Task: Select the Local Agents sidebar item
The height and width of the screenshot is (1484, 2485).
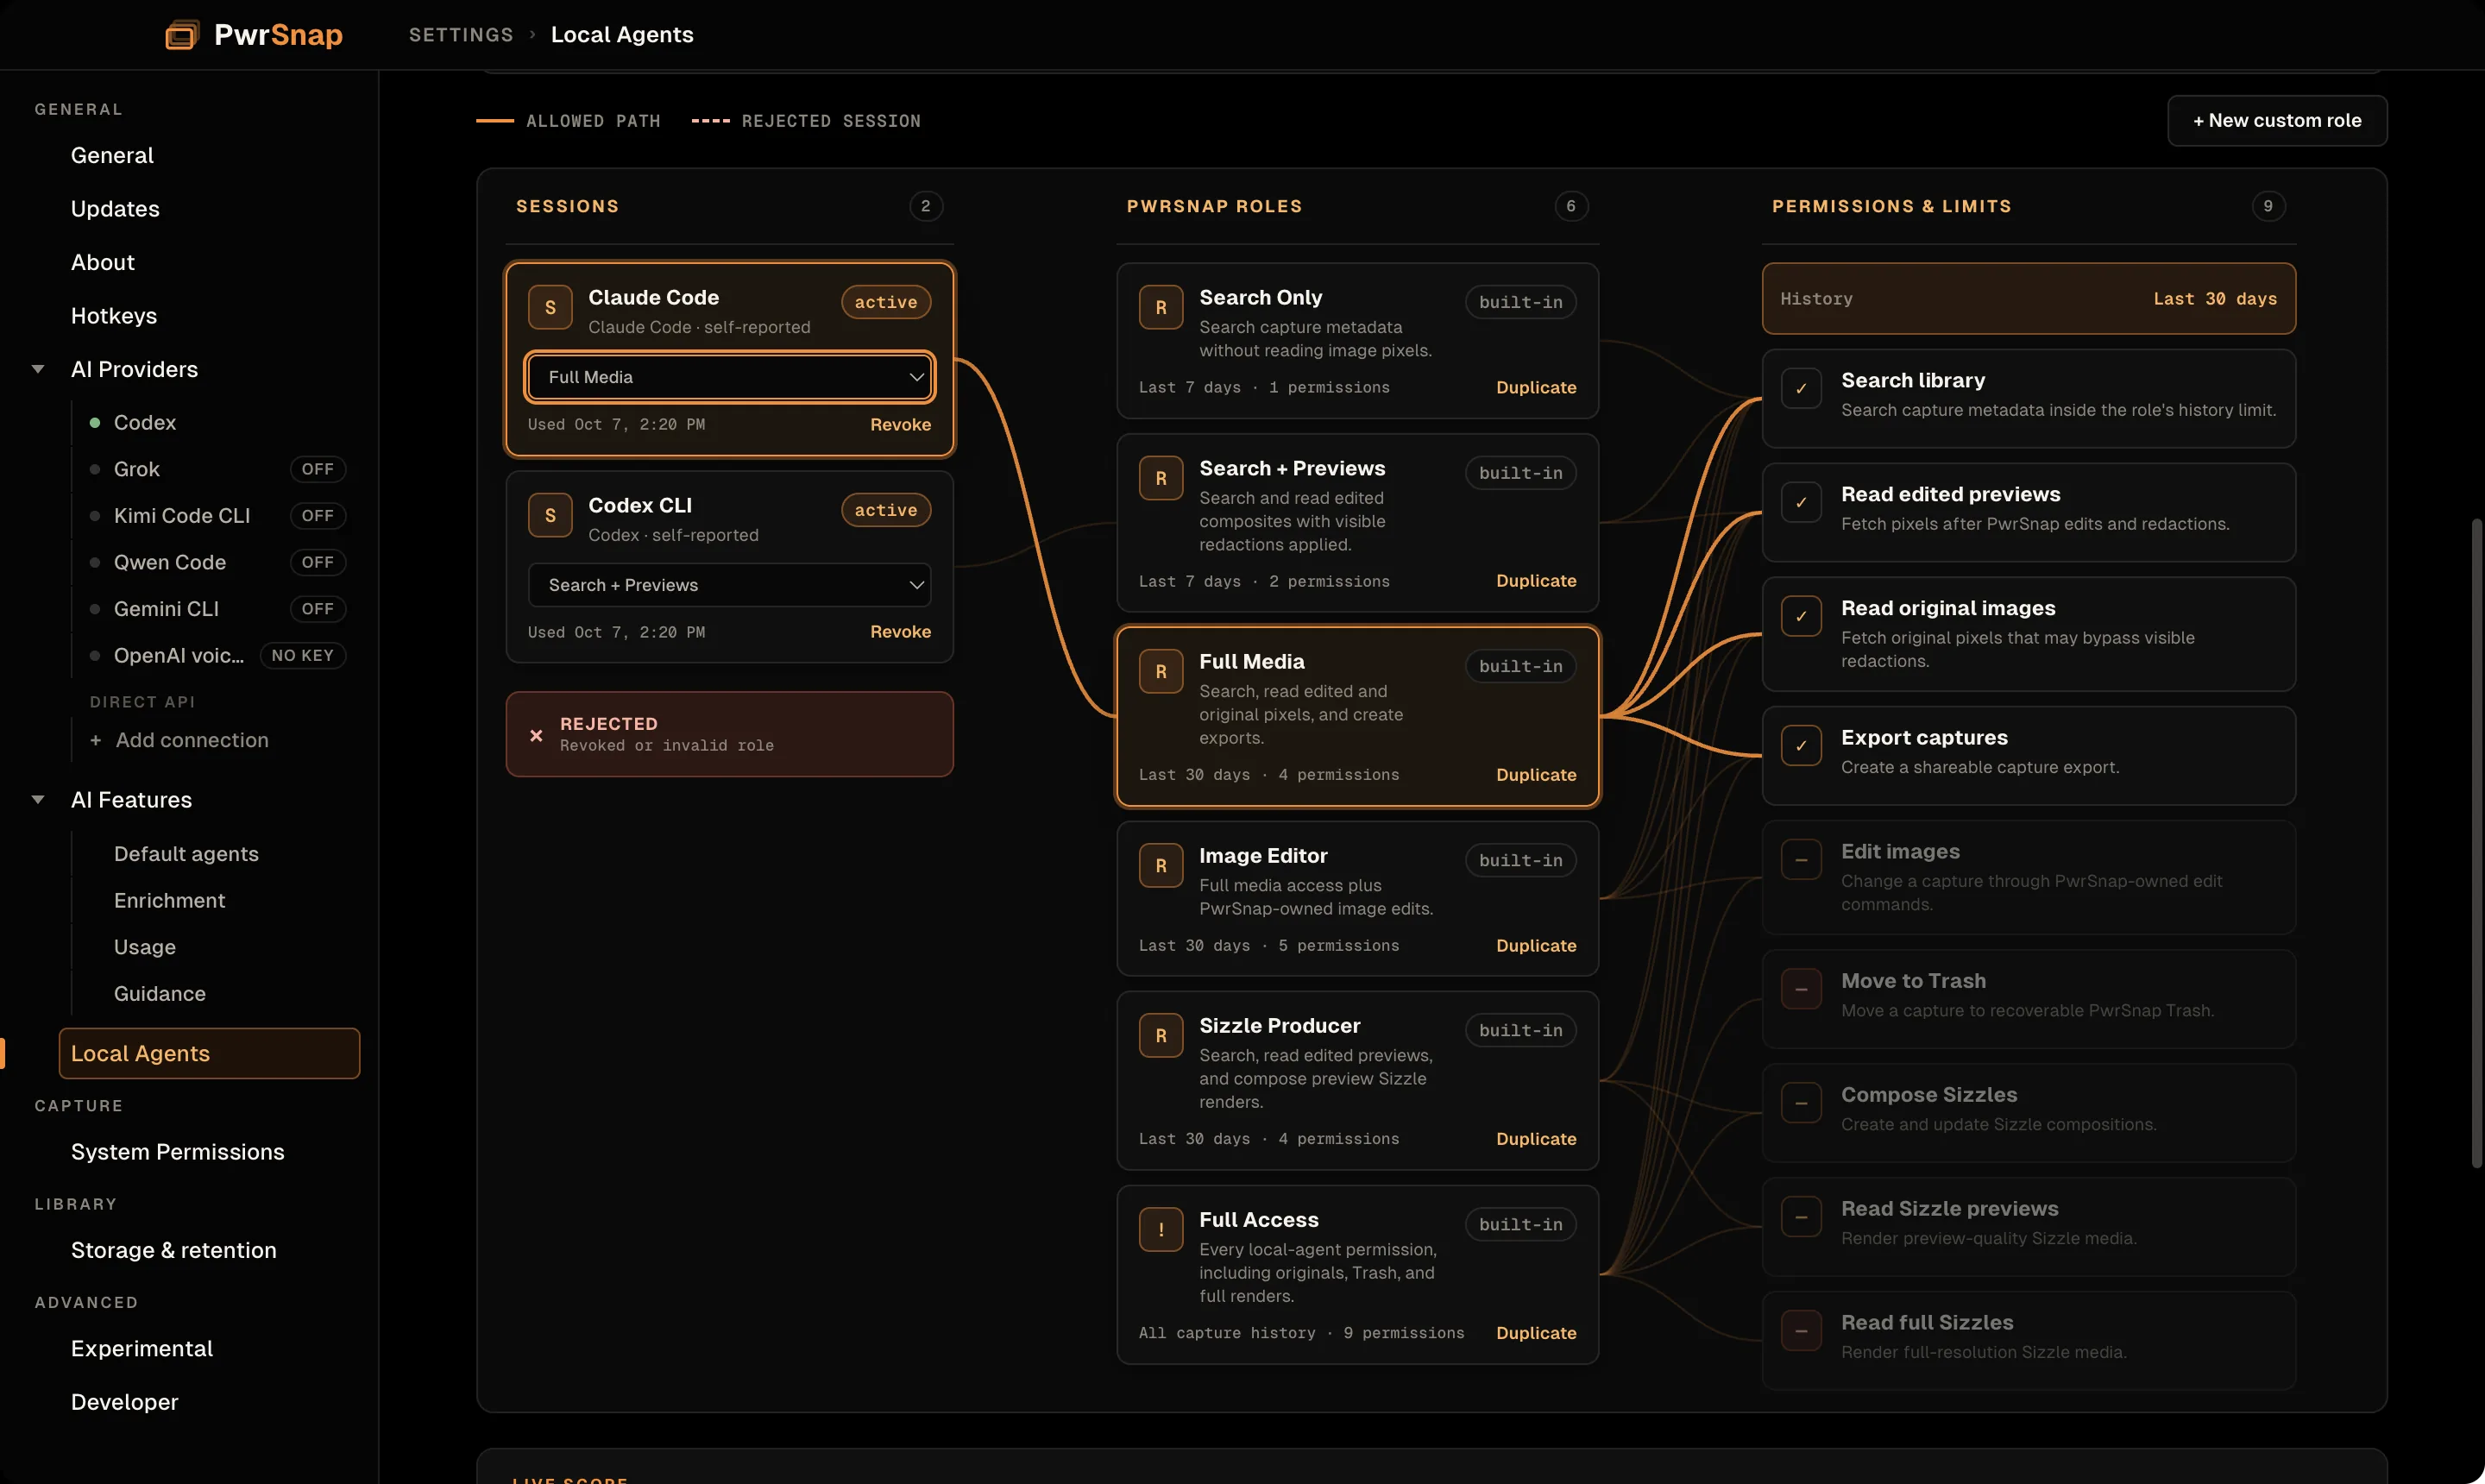Action: (x=209, y=1054)
